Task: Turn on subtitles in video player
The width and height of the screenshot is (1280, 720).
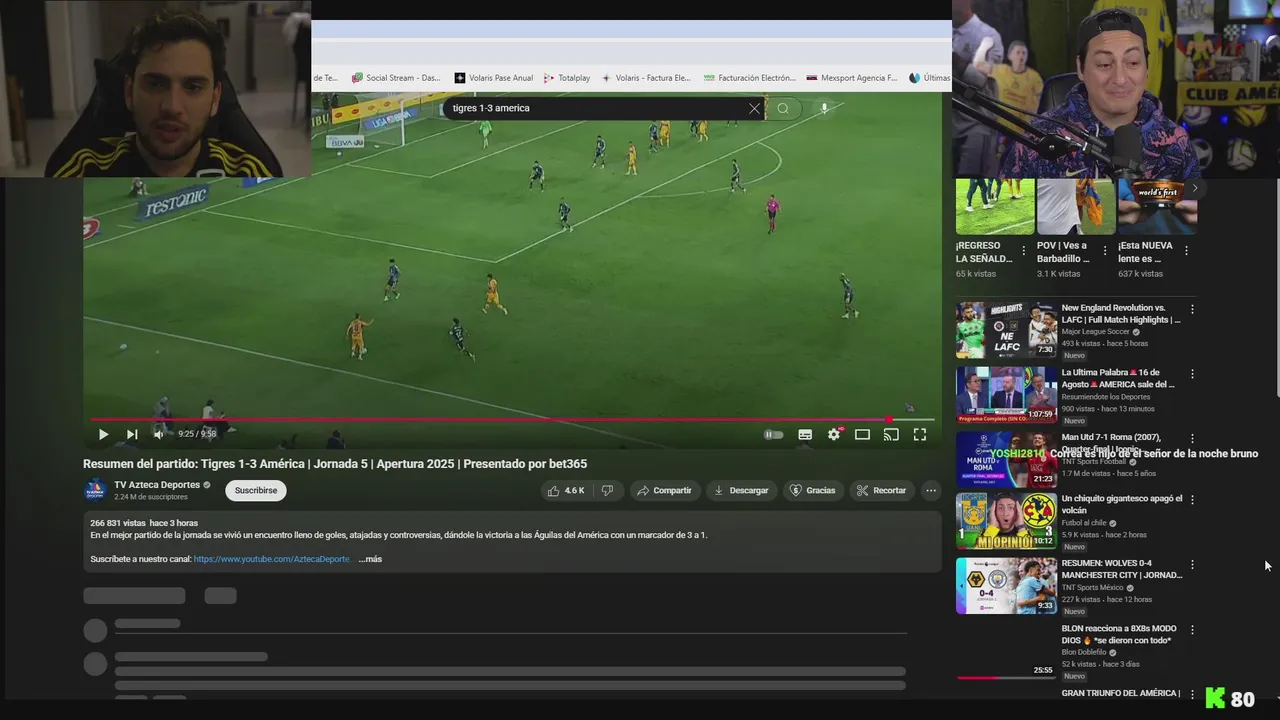Action: coord(805,434)
